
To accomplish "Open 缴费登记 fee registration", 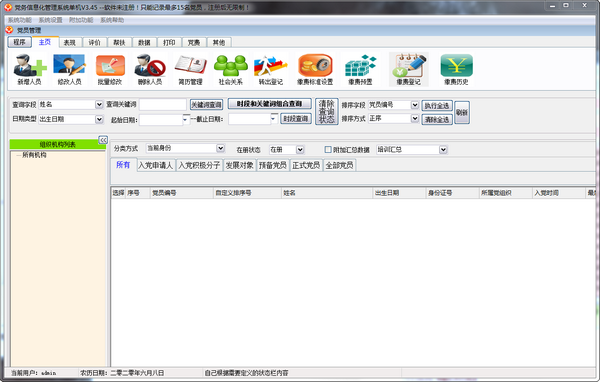I will point(408,69).
